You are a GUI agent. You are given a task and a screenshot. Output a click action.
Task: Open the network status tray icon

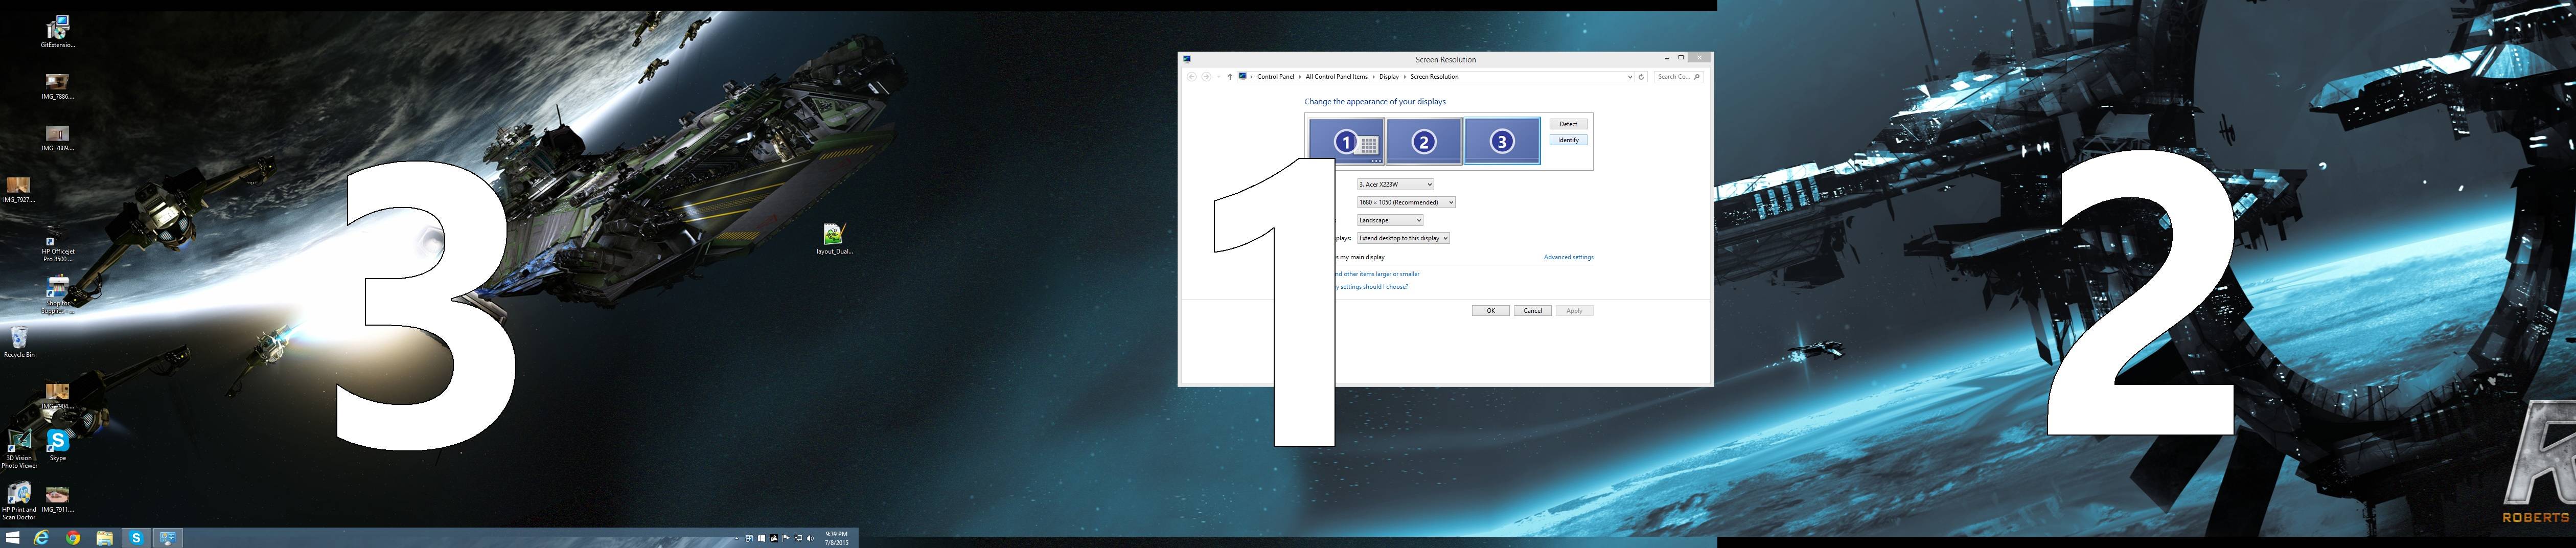coord(798,538)
